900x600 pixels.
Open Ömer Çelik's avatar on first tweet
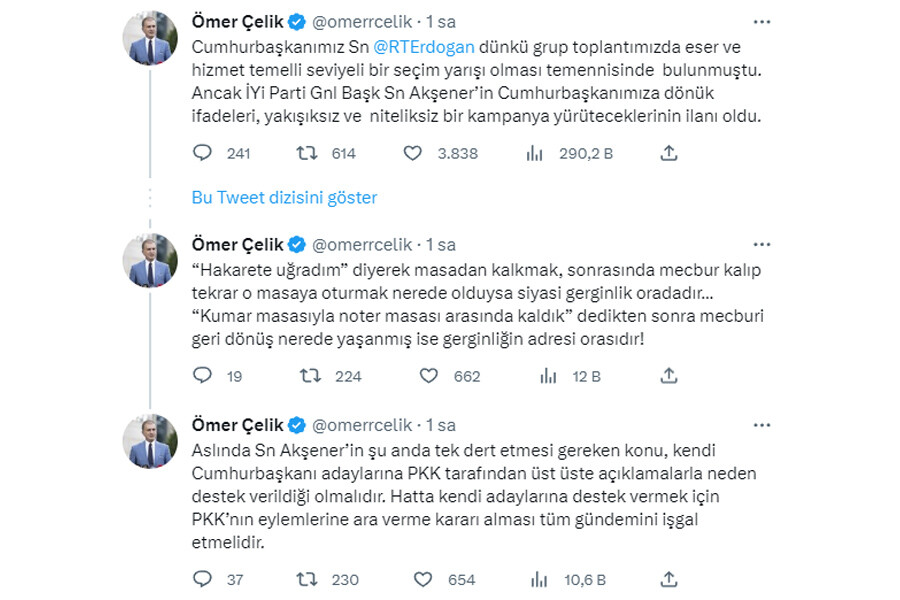click(x=150, y=38)
